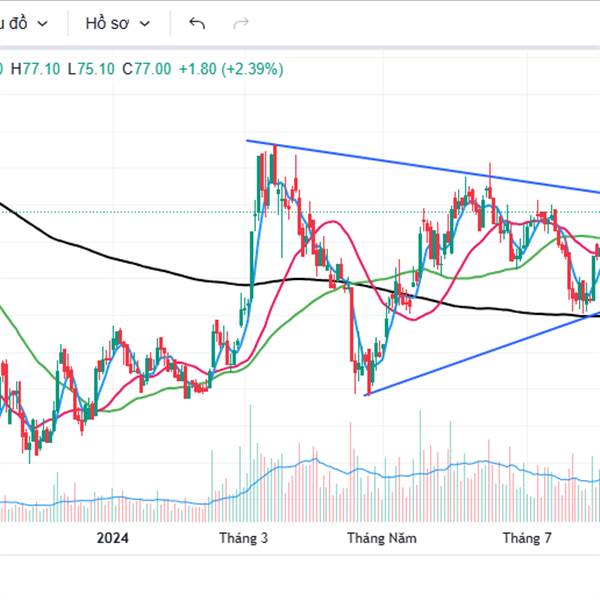Open the partially visible đồ dropdown
The image size is (600, 600).
24,24
